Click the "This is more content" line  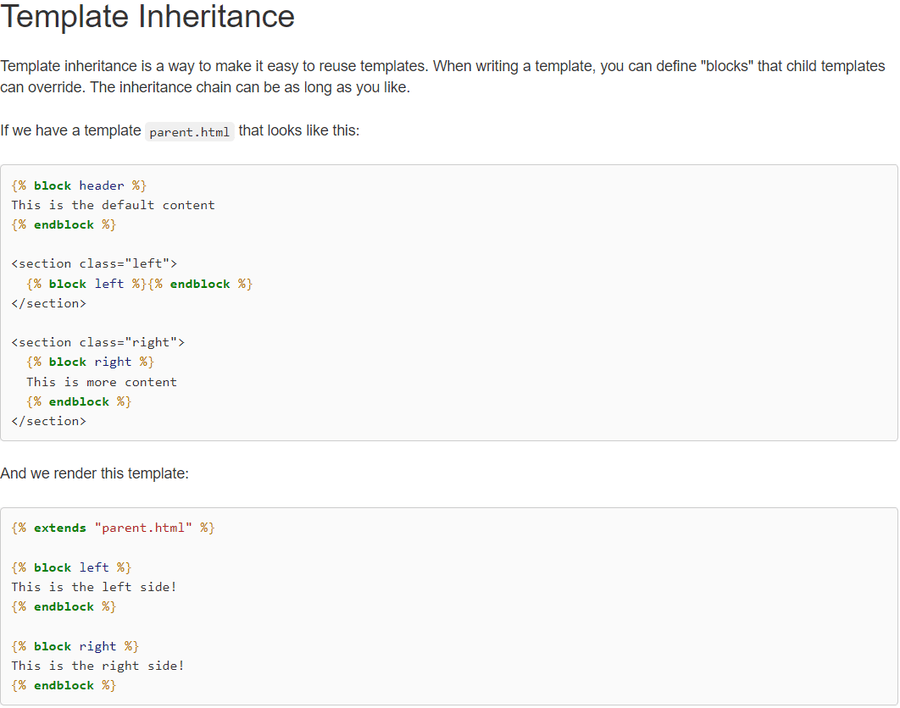tap(101, 382)
